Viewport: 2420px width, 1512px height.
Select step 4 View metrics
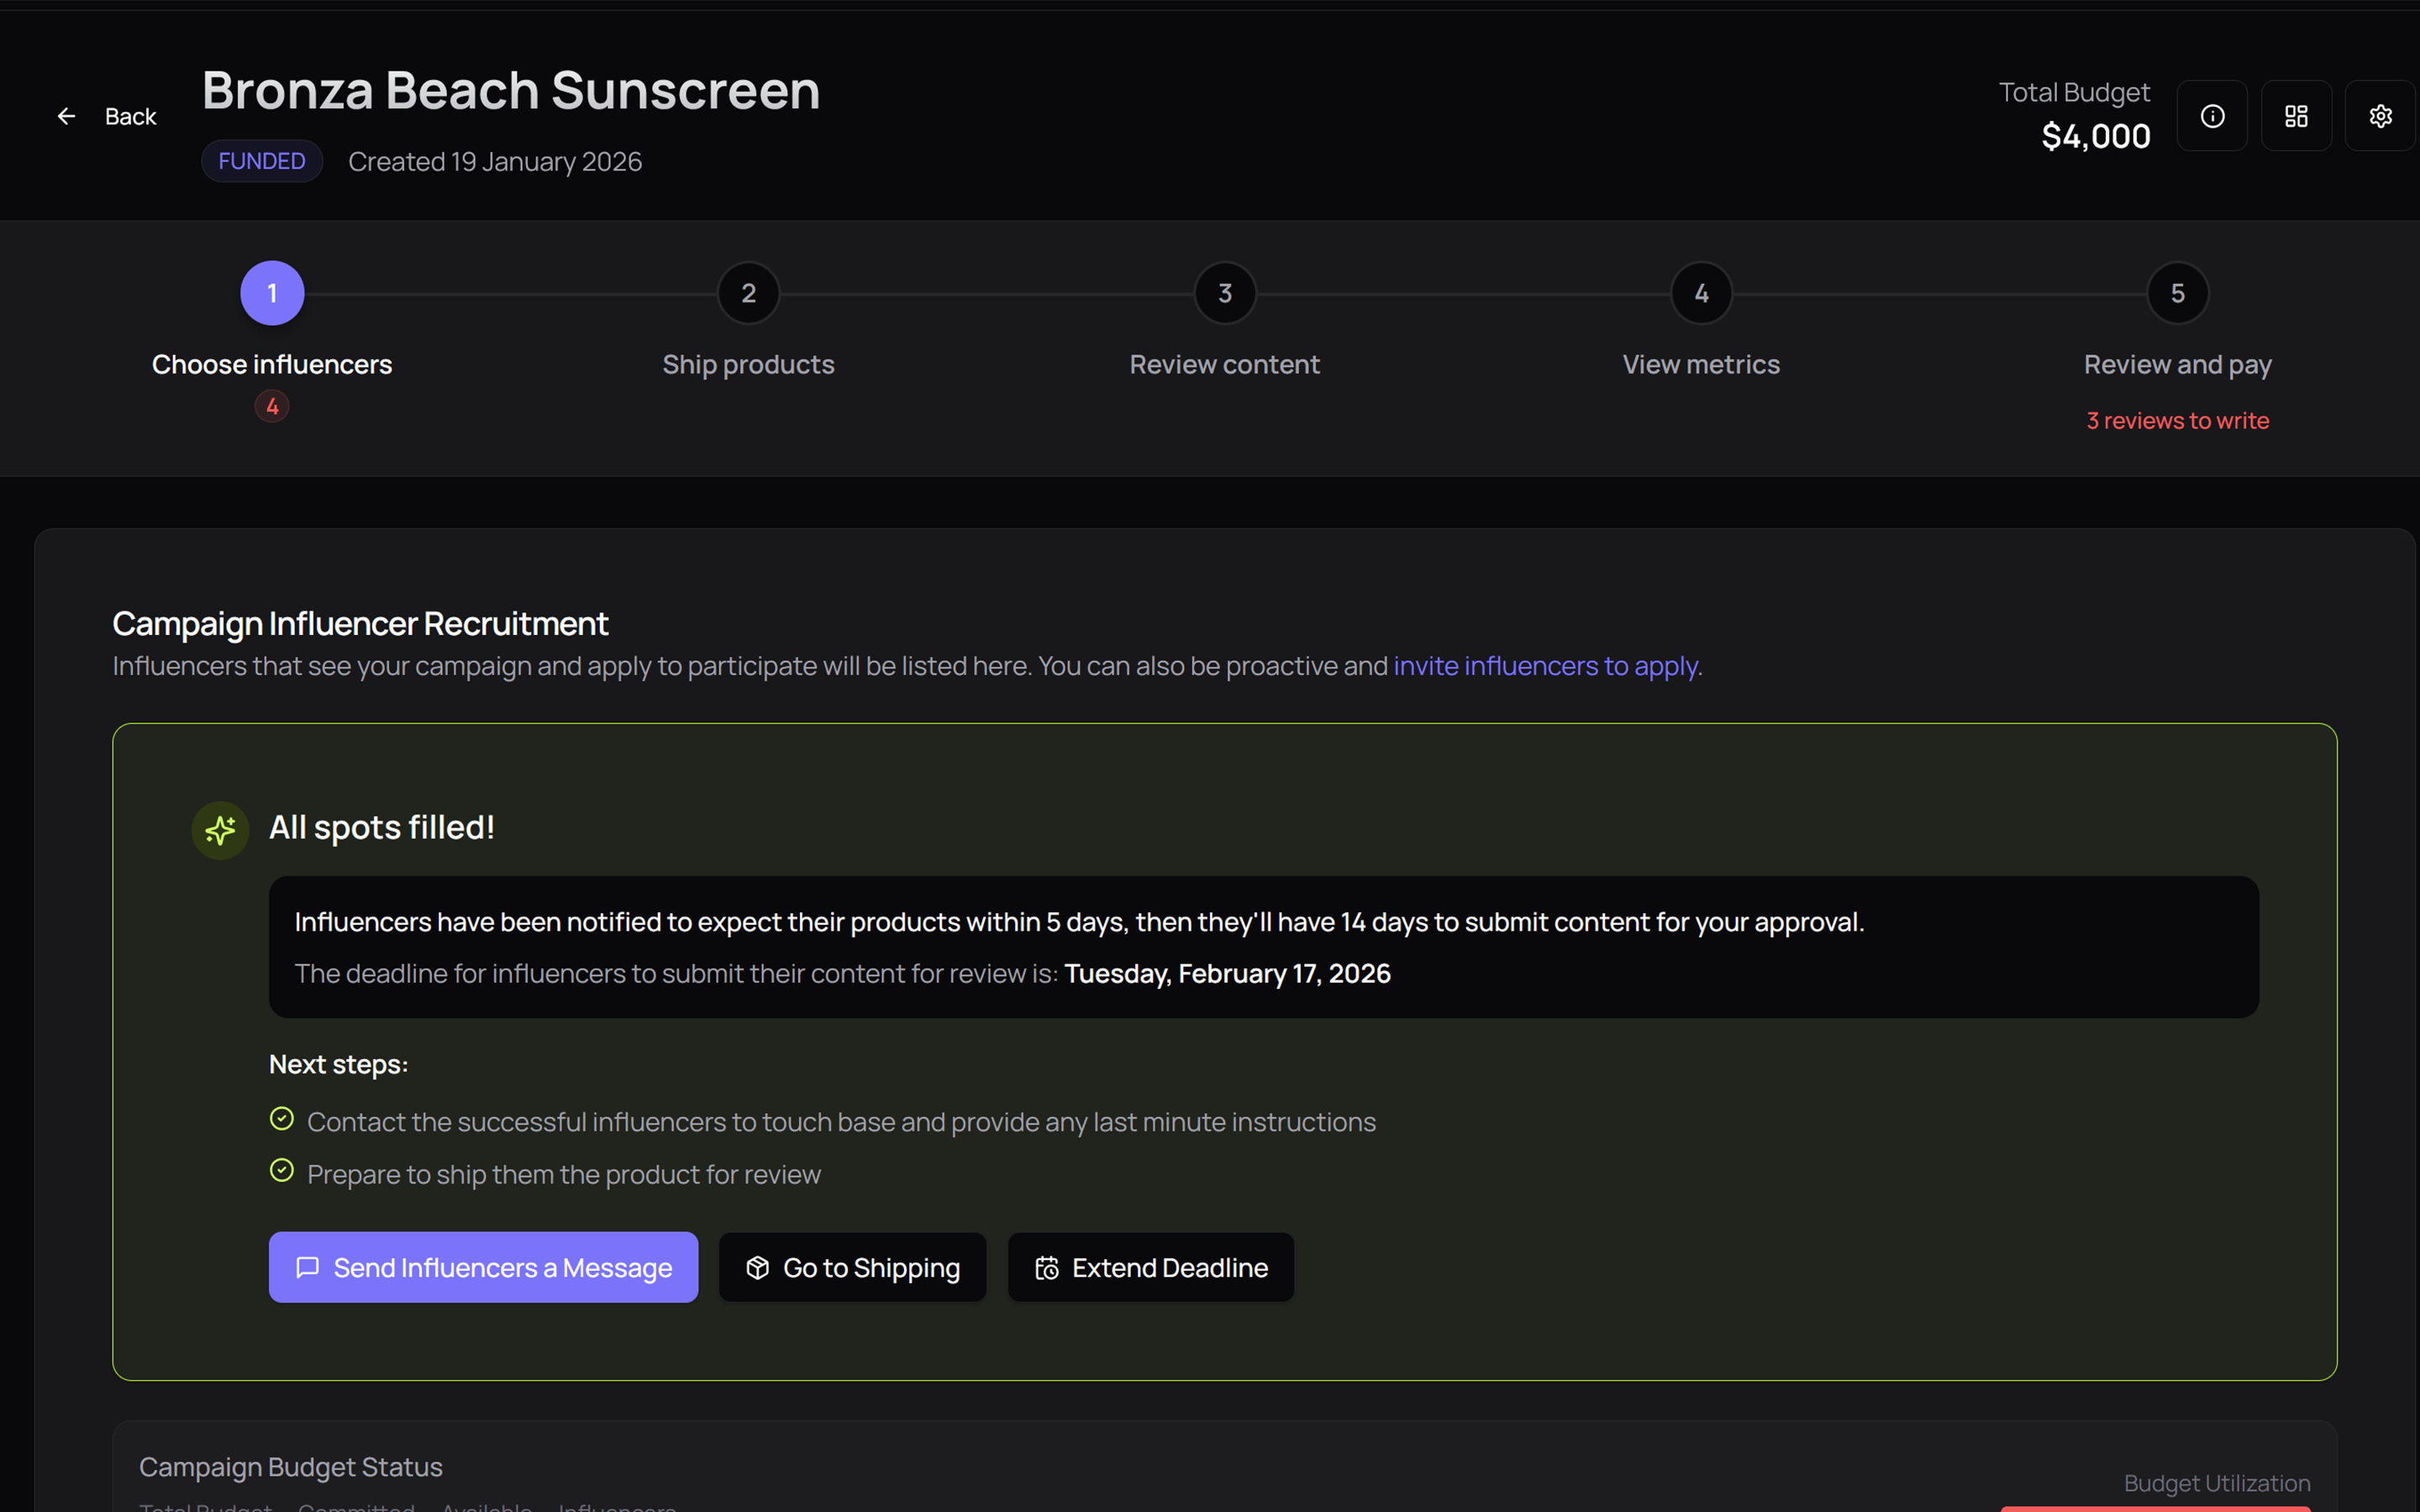coord(1700,292)
